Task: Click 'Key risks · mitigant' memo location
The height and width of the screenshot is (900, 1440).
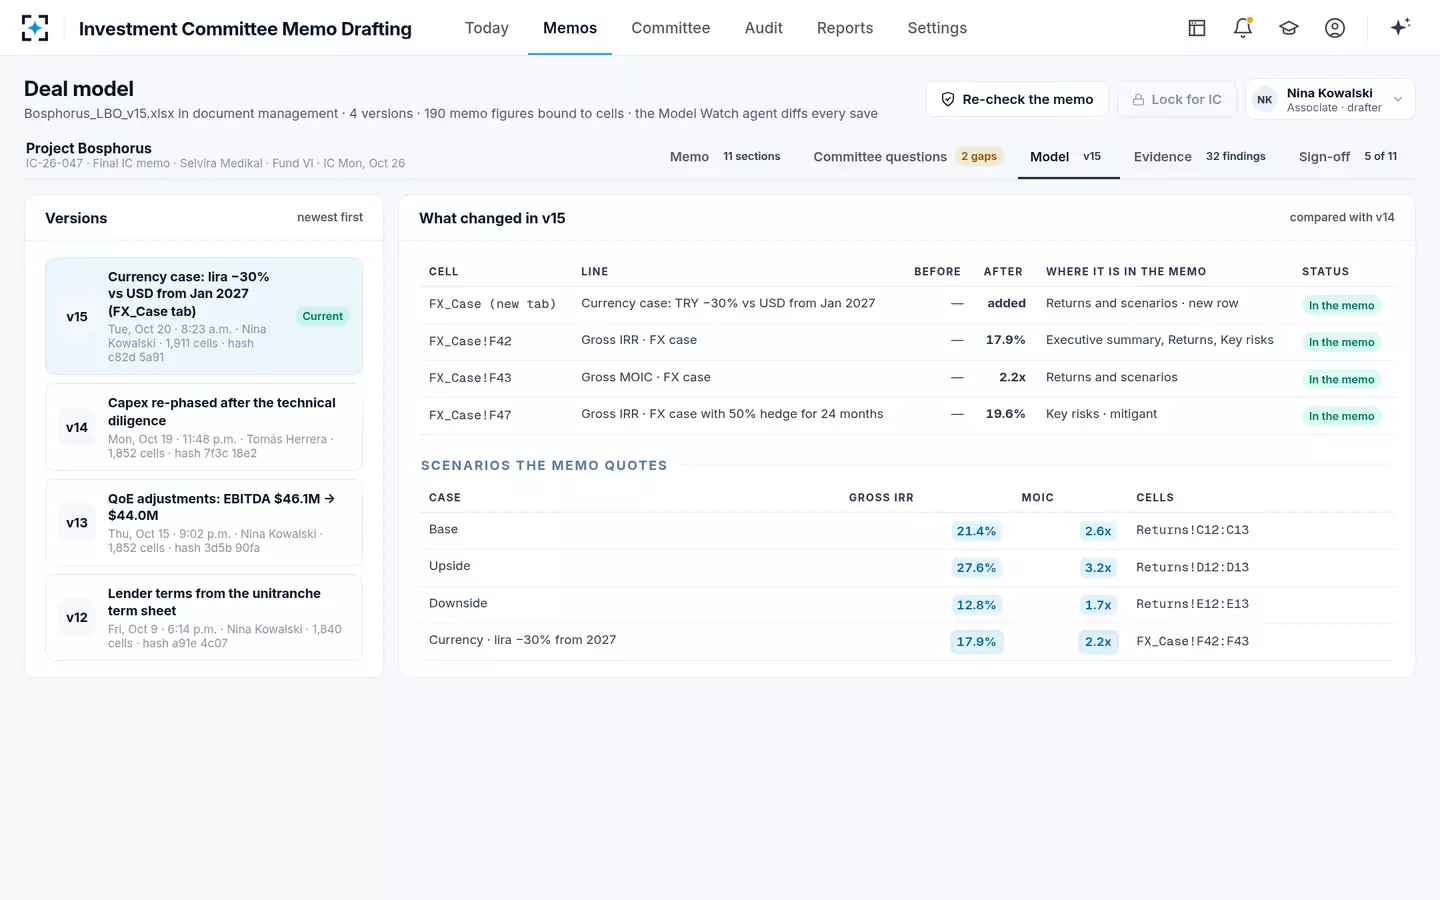Action: tap(1101, 414)
